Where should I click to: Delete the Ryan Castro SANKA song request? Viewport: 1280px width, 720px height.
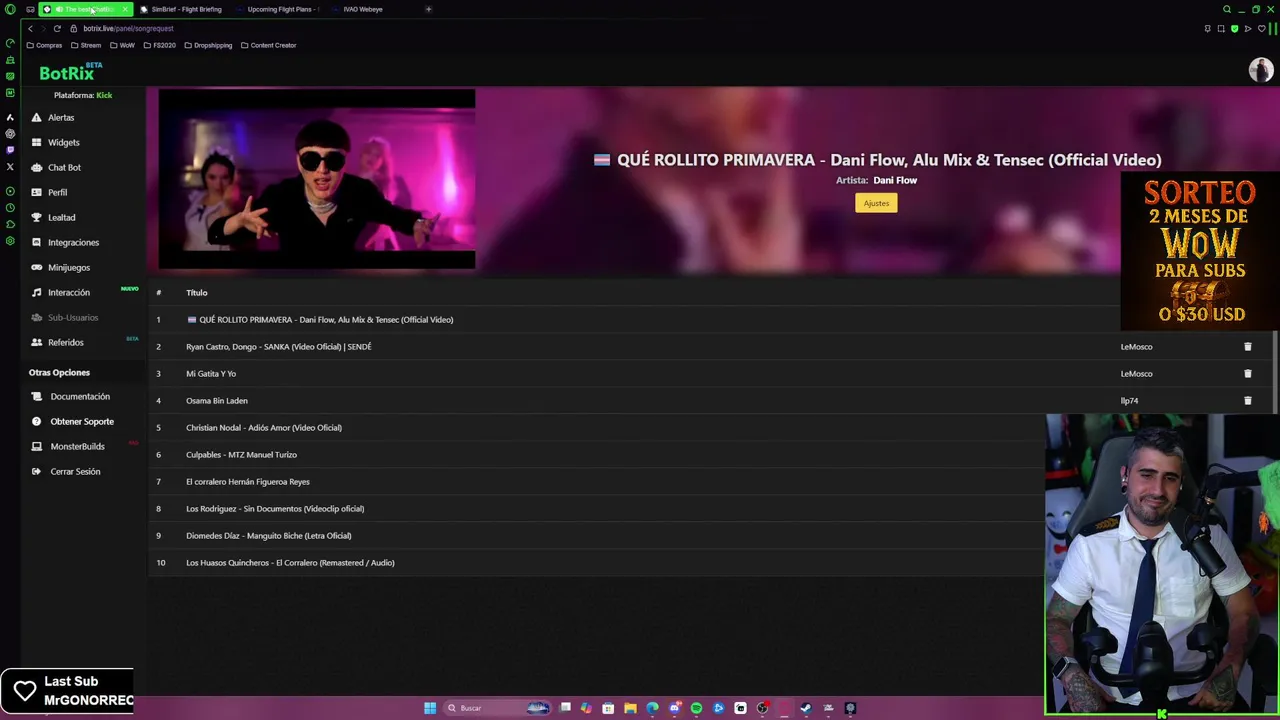tap(1247, 346)
